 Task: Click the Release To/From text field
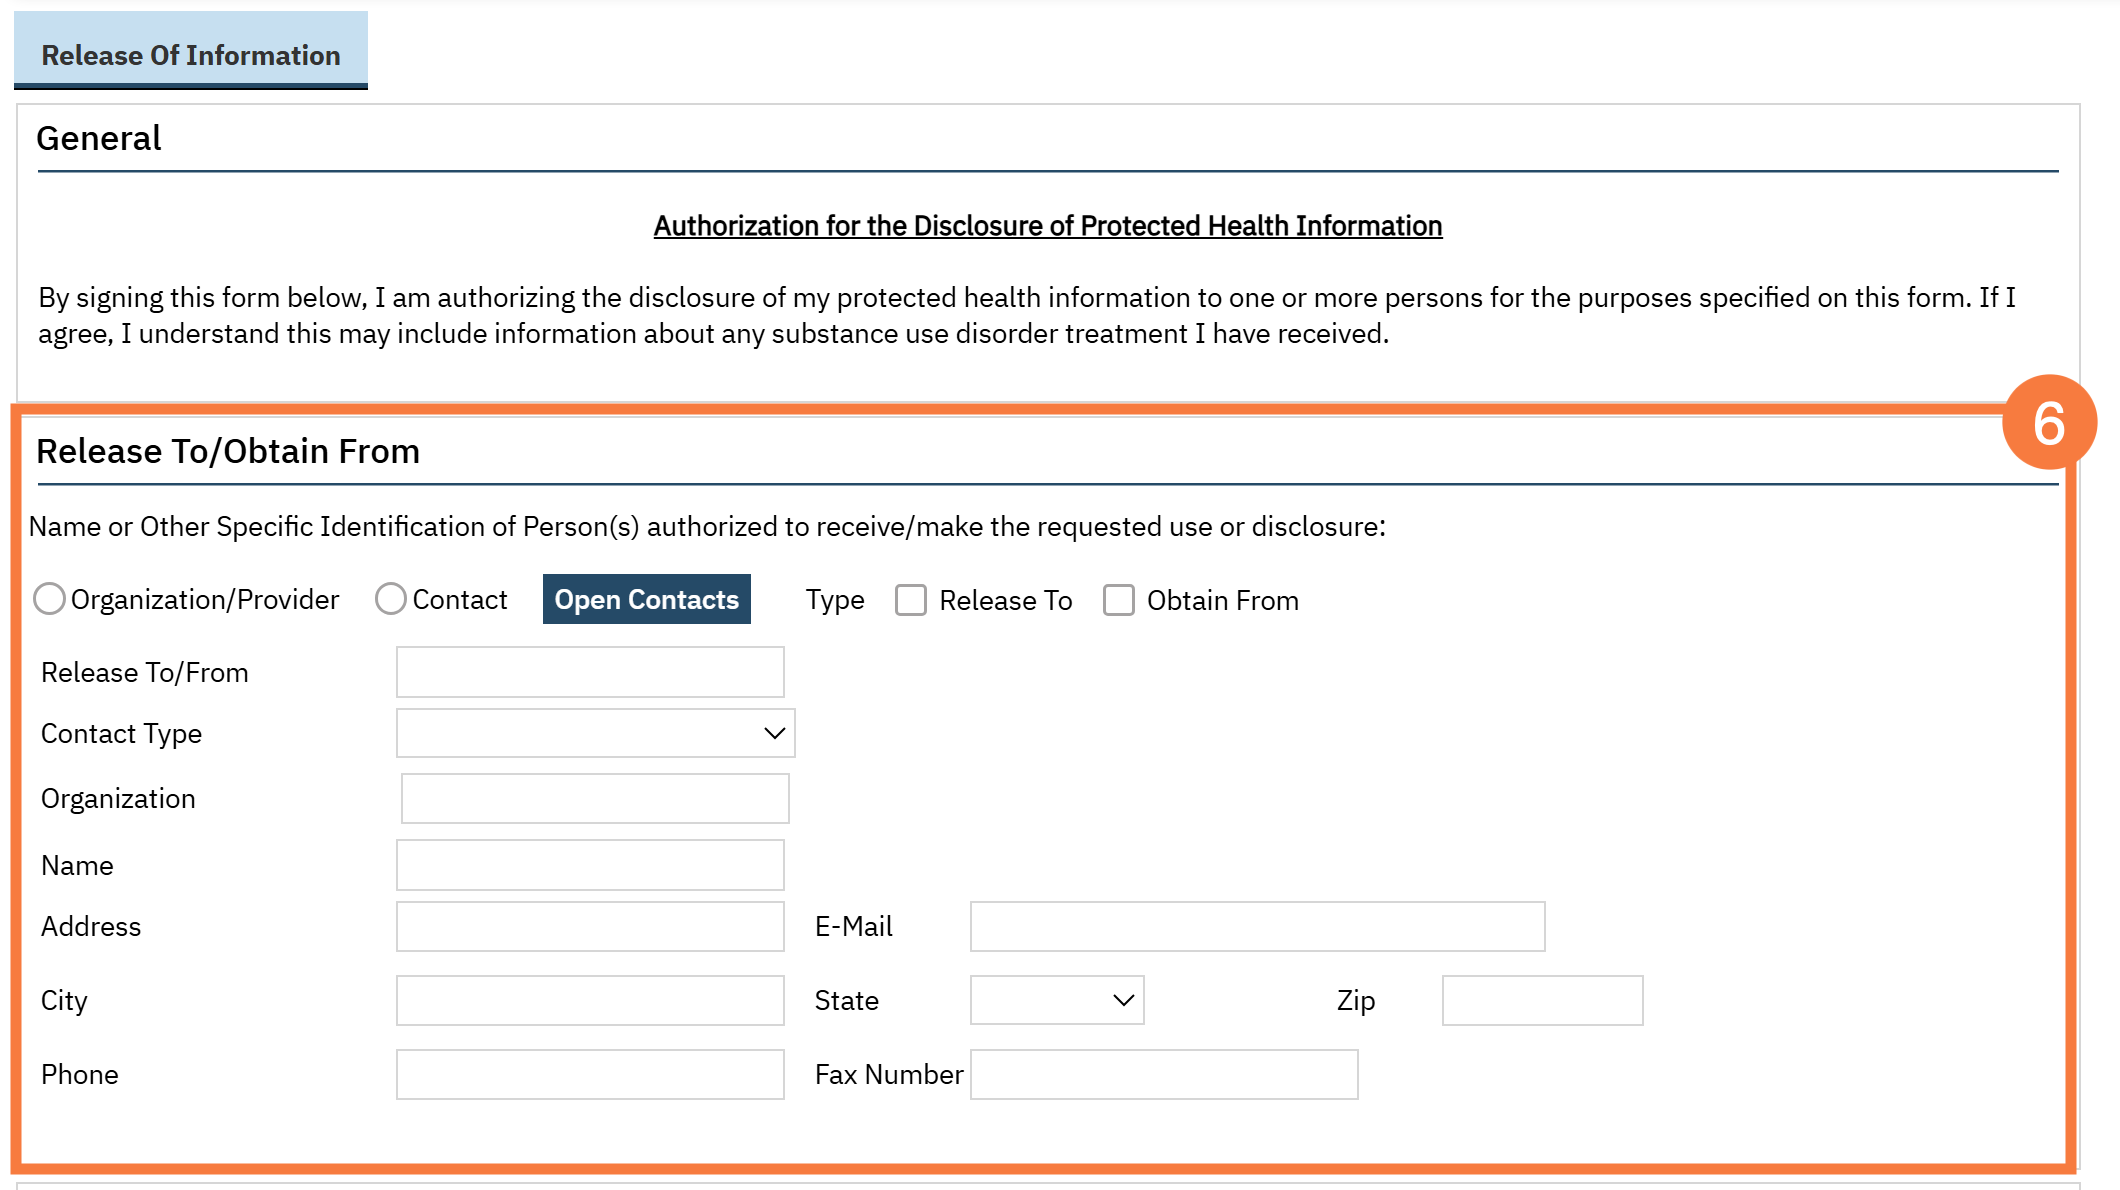(590, 672)
